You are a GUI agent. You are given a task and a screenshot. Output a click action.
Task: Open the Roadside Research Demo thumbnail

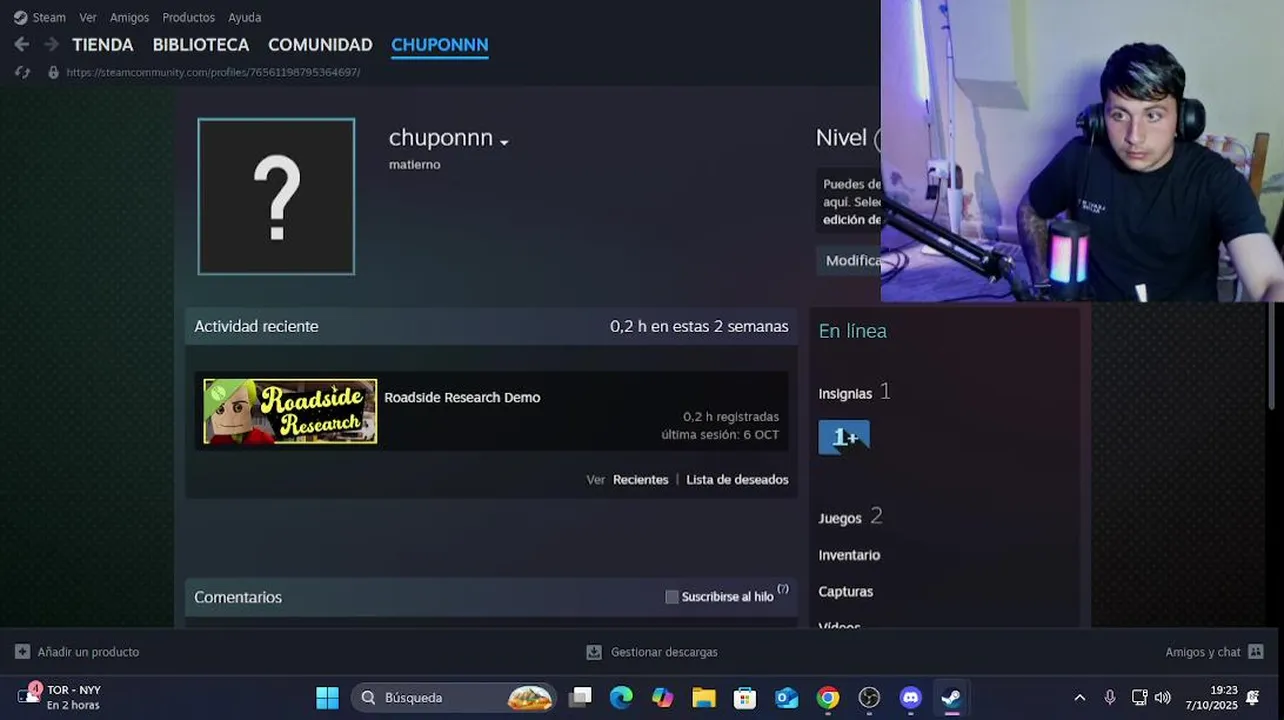click(x=290, y=411)
